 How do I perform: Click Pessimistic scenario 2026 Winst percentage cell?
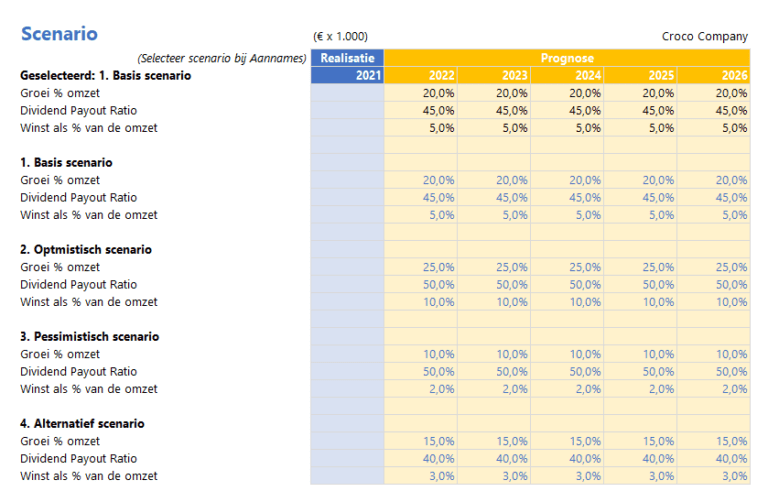point(713,389)
